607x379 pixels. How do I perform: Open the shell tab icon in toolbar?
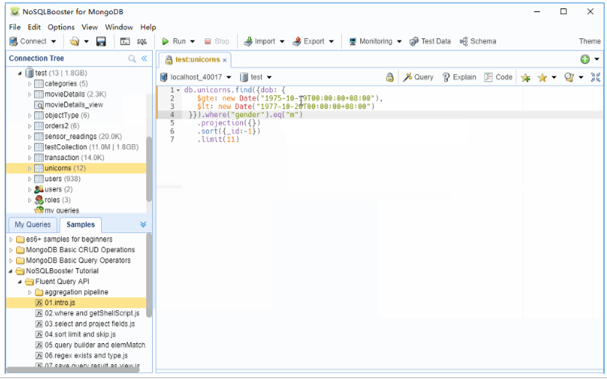tap(125, 41)
